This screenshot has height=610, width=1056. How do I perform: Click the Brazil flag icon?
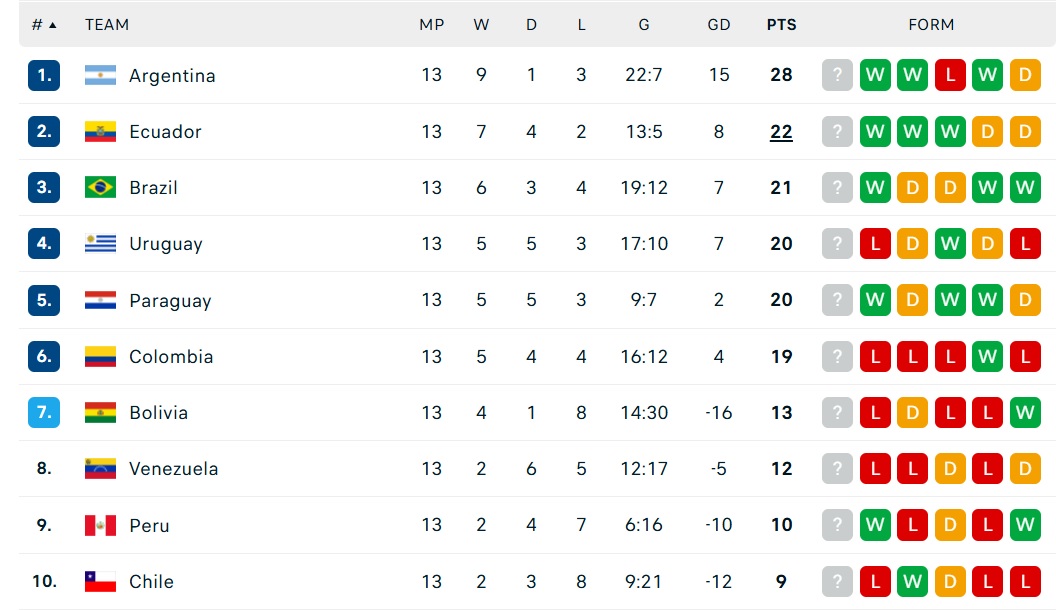point(100,187)
